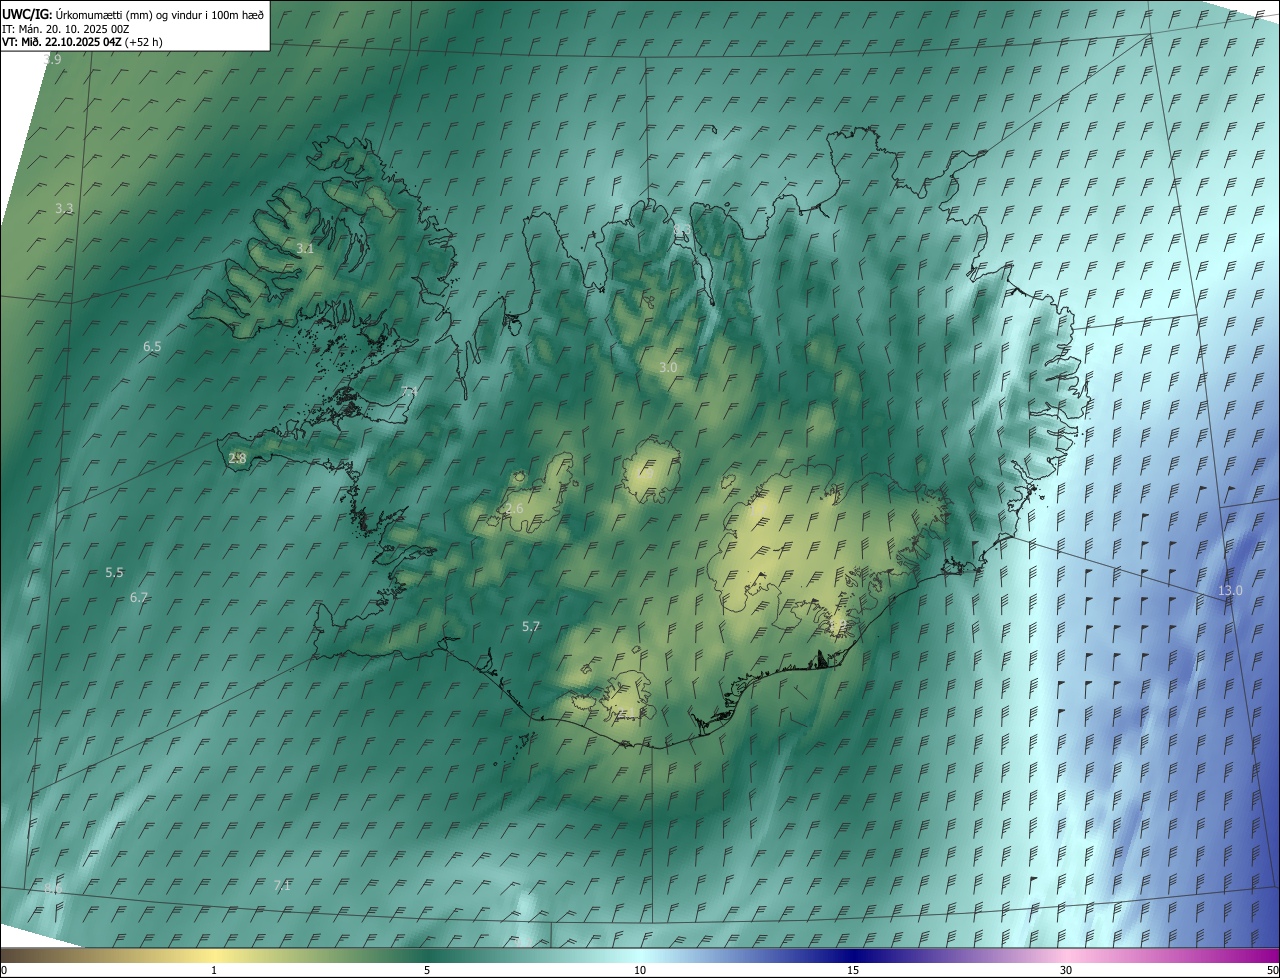Click the 7.1 value south of Iceland
This screenshot has height=978, width=1280.
click(x=282, y=885)
